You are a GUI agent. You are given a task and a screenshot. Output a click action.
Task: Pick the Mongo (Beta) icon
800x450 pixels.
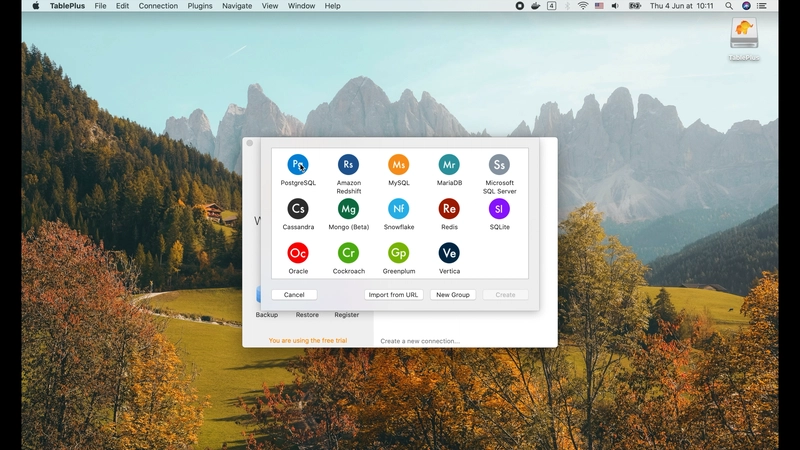coord(348,209)
